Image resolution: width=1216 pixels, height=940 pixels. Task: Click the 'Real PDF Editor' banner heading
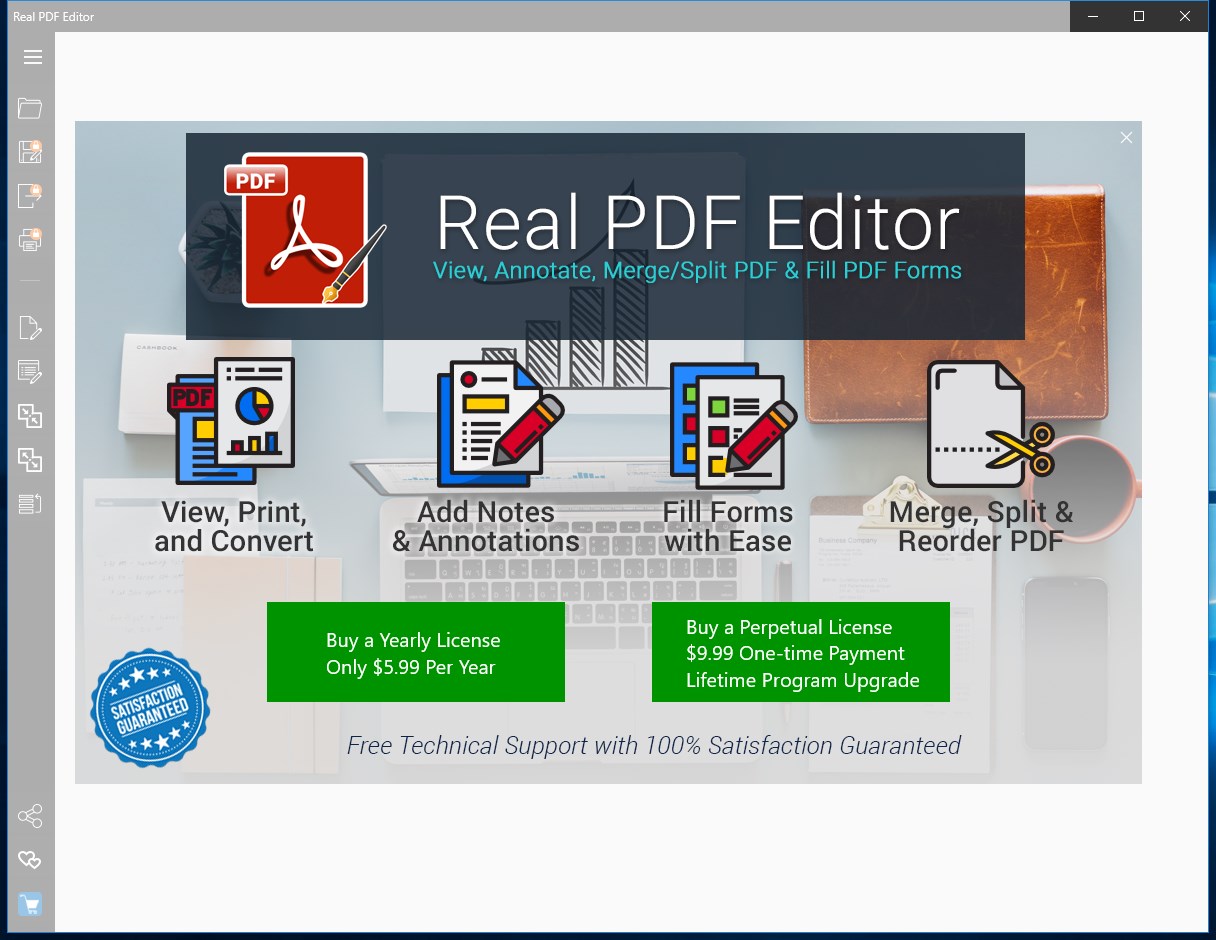point(698,223)
